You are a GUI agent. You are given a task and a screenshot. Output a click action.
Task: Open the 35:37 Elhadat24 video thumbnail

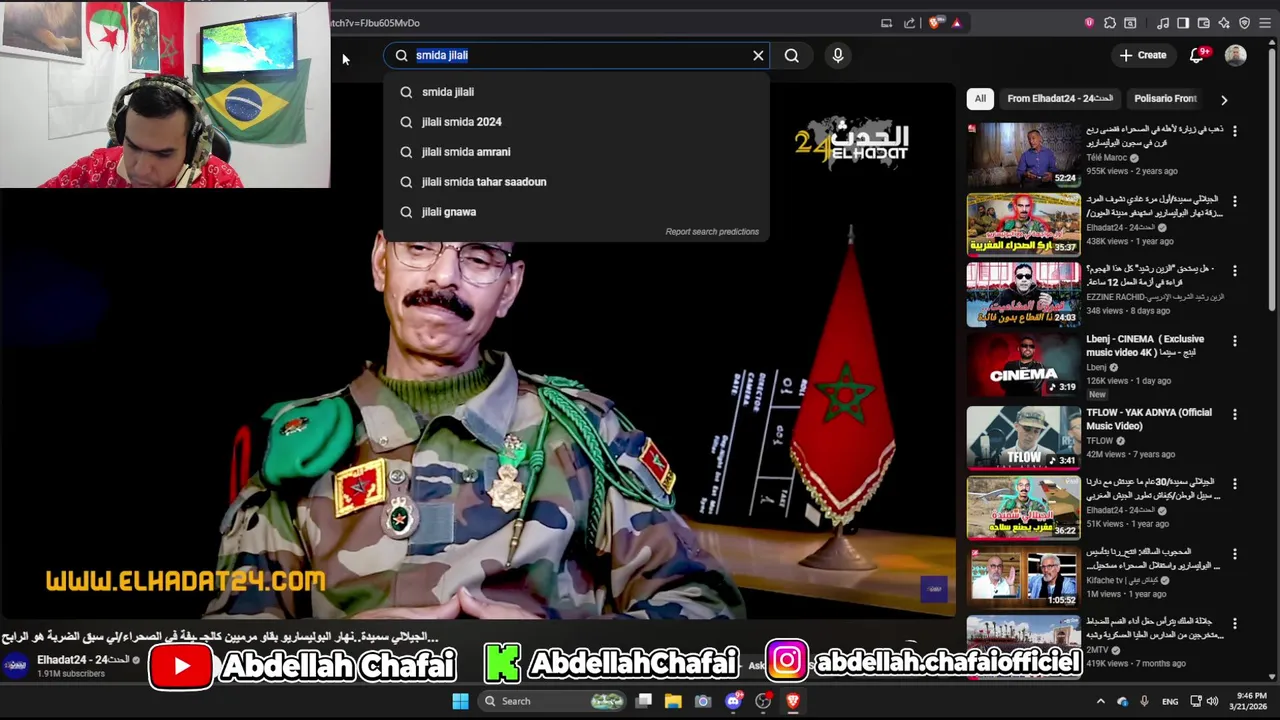[x=1023, y=224]
